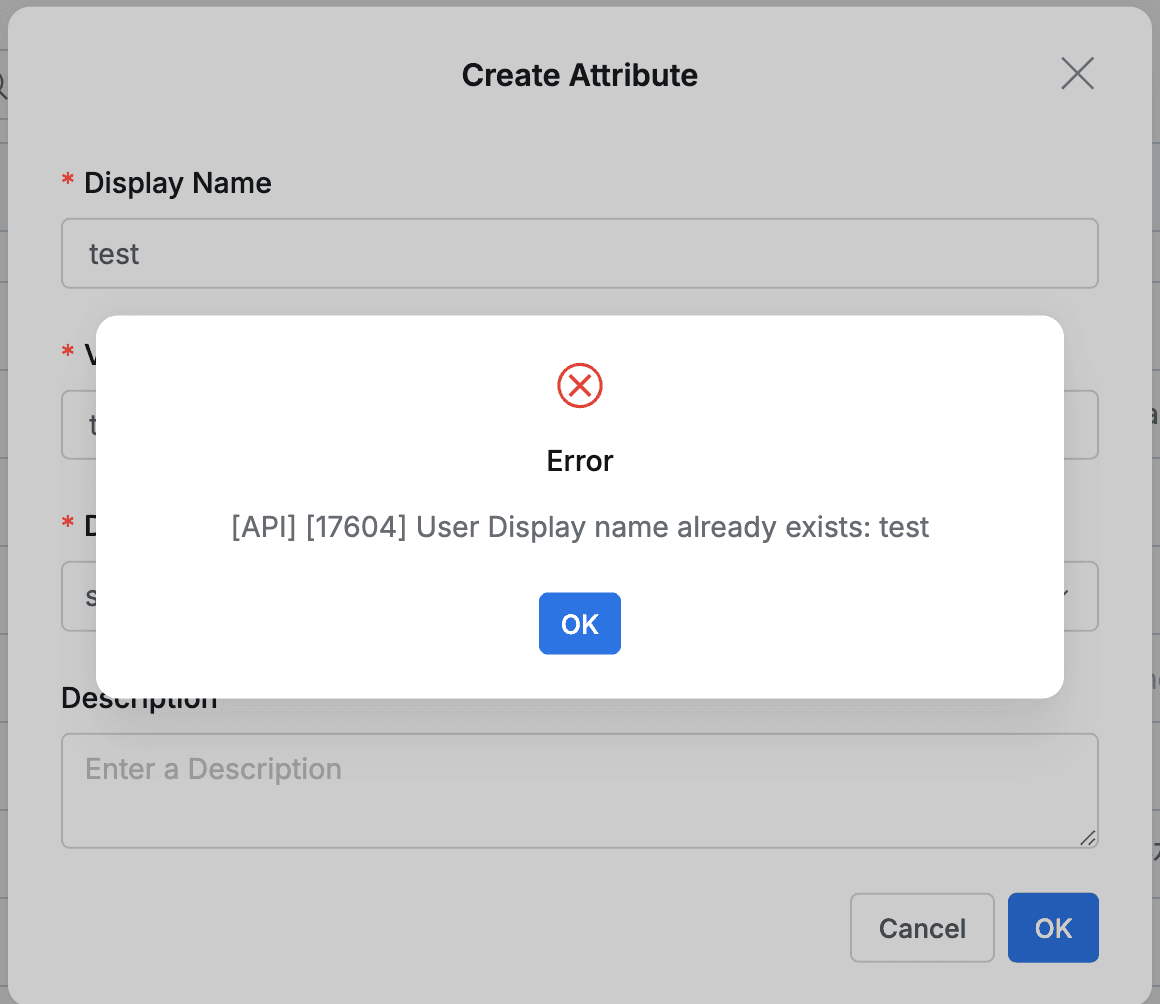
Task: Click the red asterisk near the hidden V field
Action: [66, 352]
